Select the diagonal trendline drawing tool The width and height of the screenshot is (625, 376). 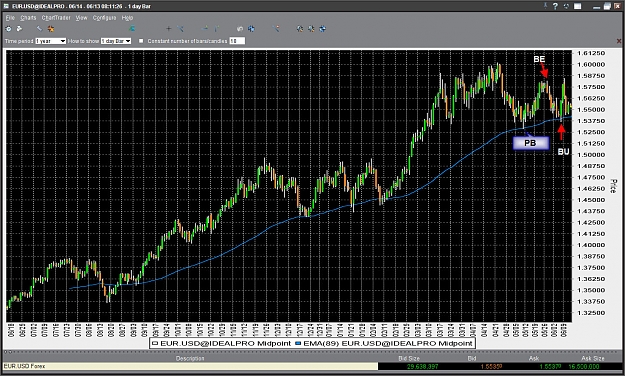(180, 29)
